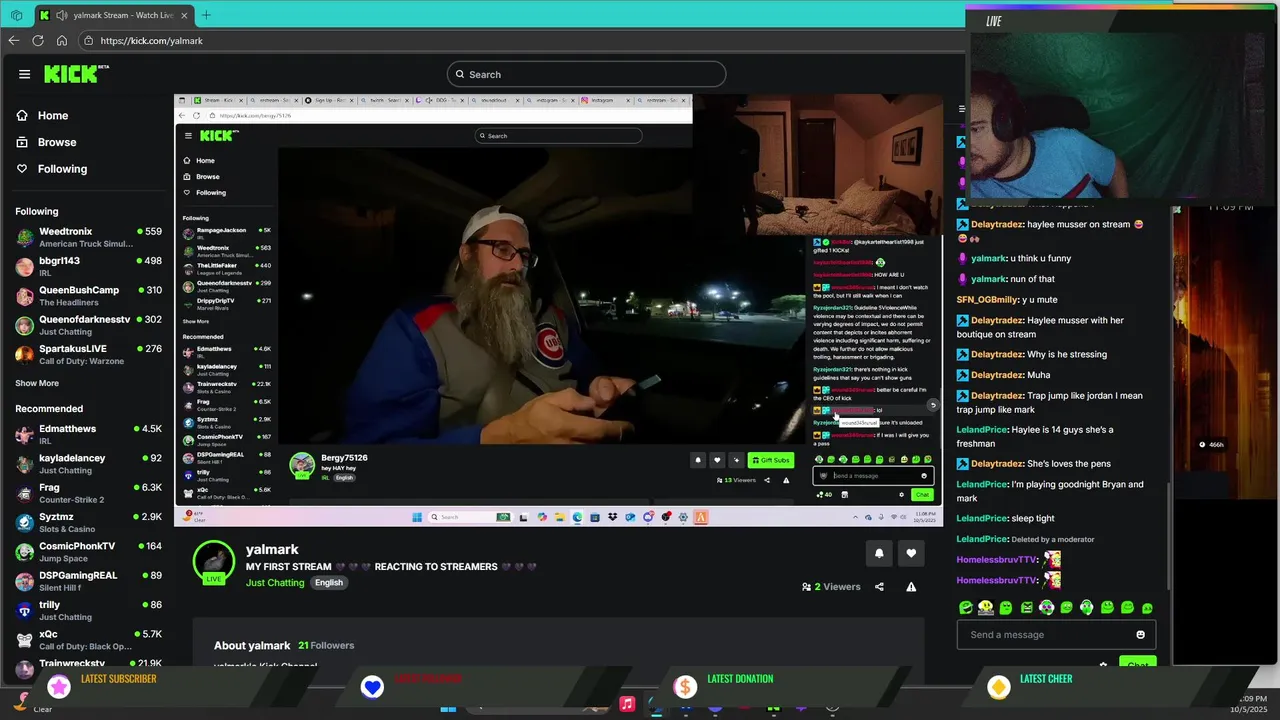Screen dimensions: 1280x720
Task: Click LelandPrice 'sleep tight' message
Action: tap(1006, 519)
